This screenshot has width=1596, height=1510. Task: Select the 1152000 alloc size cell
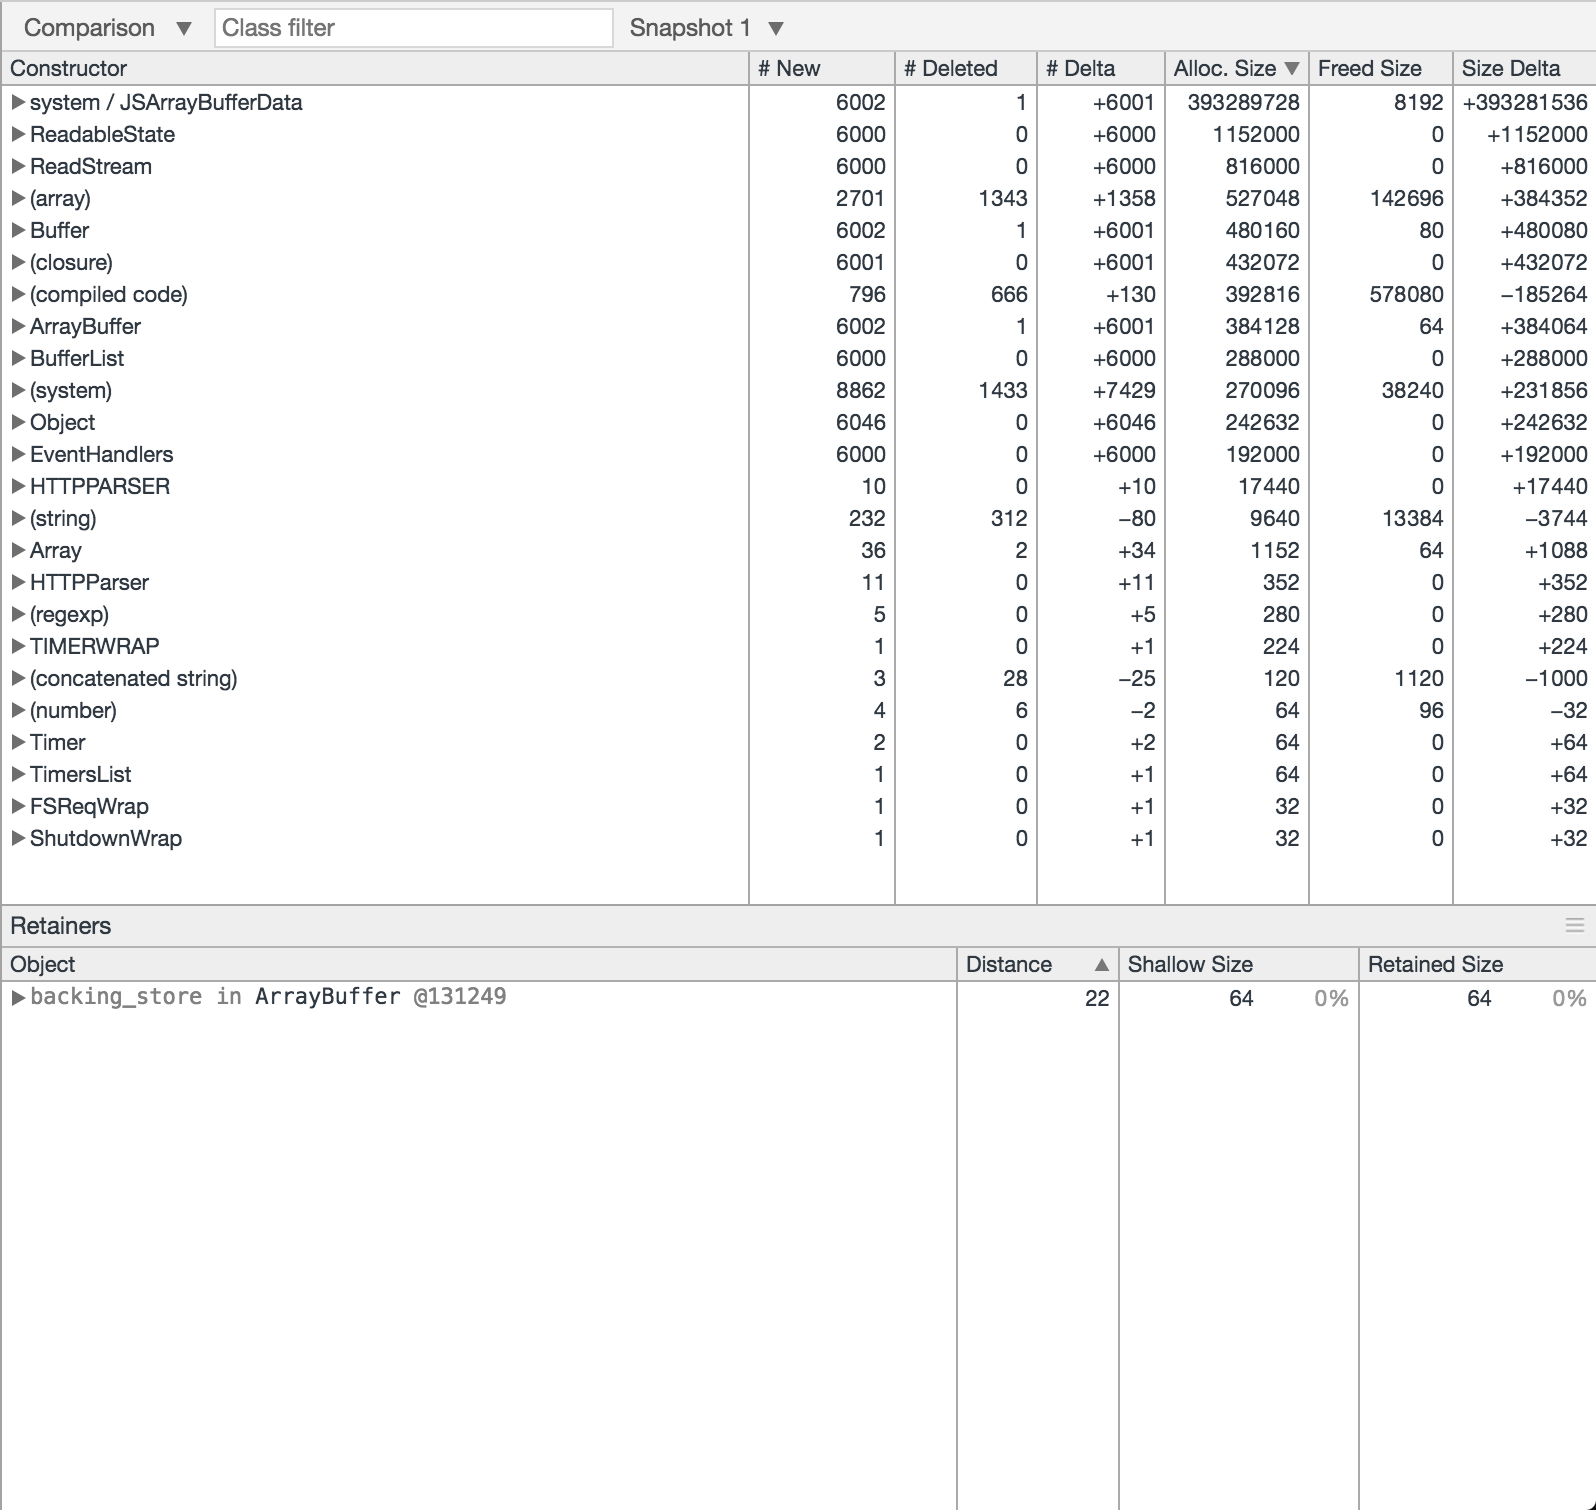(x=1256, y=134)
